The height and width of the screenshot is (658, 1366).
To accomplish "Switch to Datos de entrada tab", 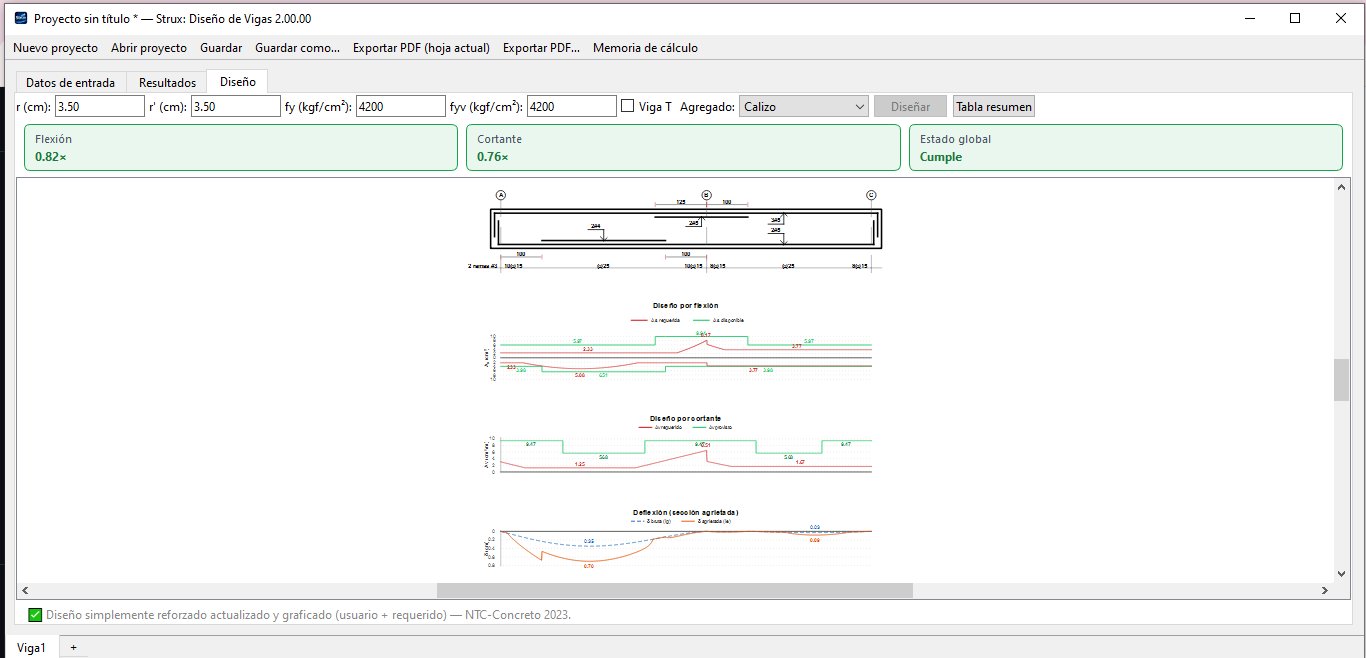I will click(70, 82).
